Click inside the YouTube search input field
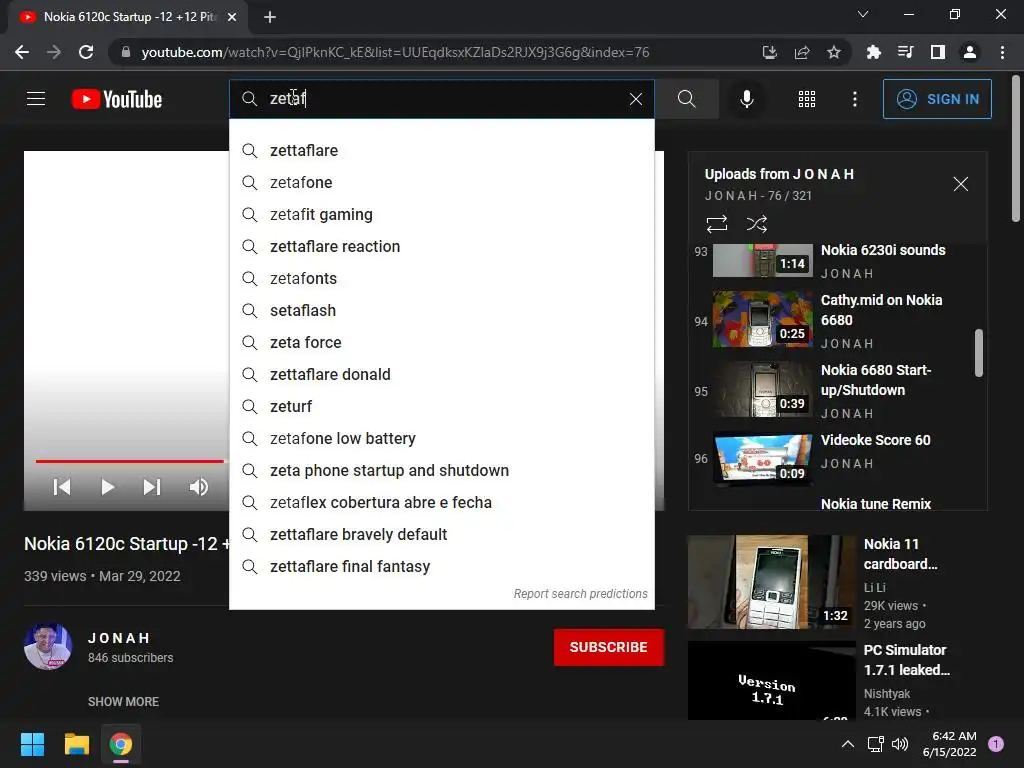This screenshot has height=768, width=1024. coord(441,99)
